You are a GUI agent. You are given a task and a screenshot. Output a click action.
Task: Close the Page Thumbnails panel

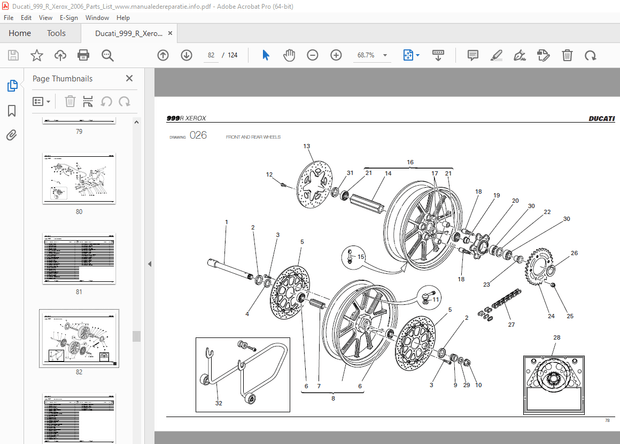129,78
